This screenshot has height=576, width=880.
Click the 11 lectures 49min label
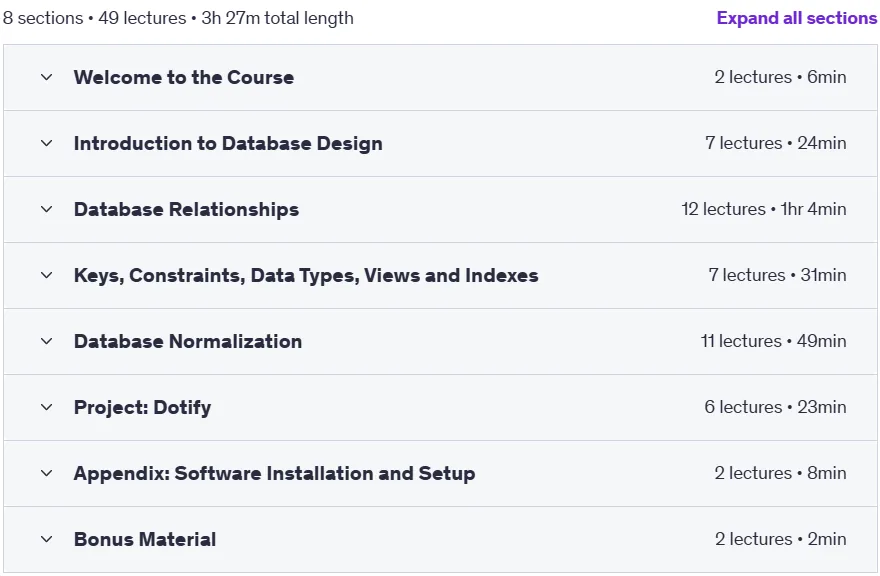pyautogui.click(x=773, y=341)
